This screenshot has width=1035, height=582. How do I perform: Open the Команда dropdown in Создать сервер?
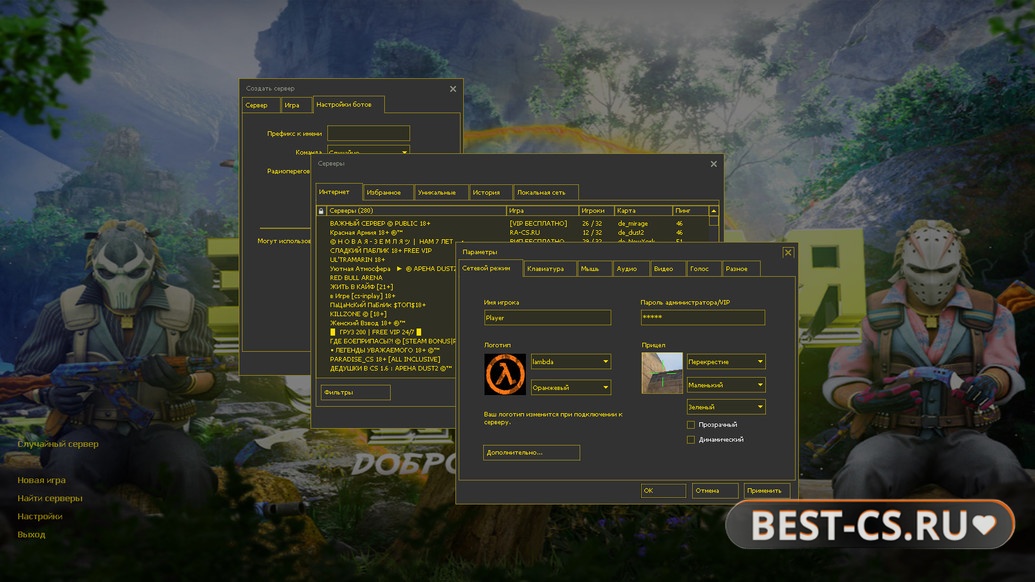pyautogui.click(x=368, y=150)
